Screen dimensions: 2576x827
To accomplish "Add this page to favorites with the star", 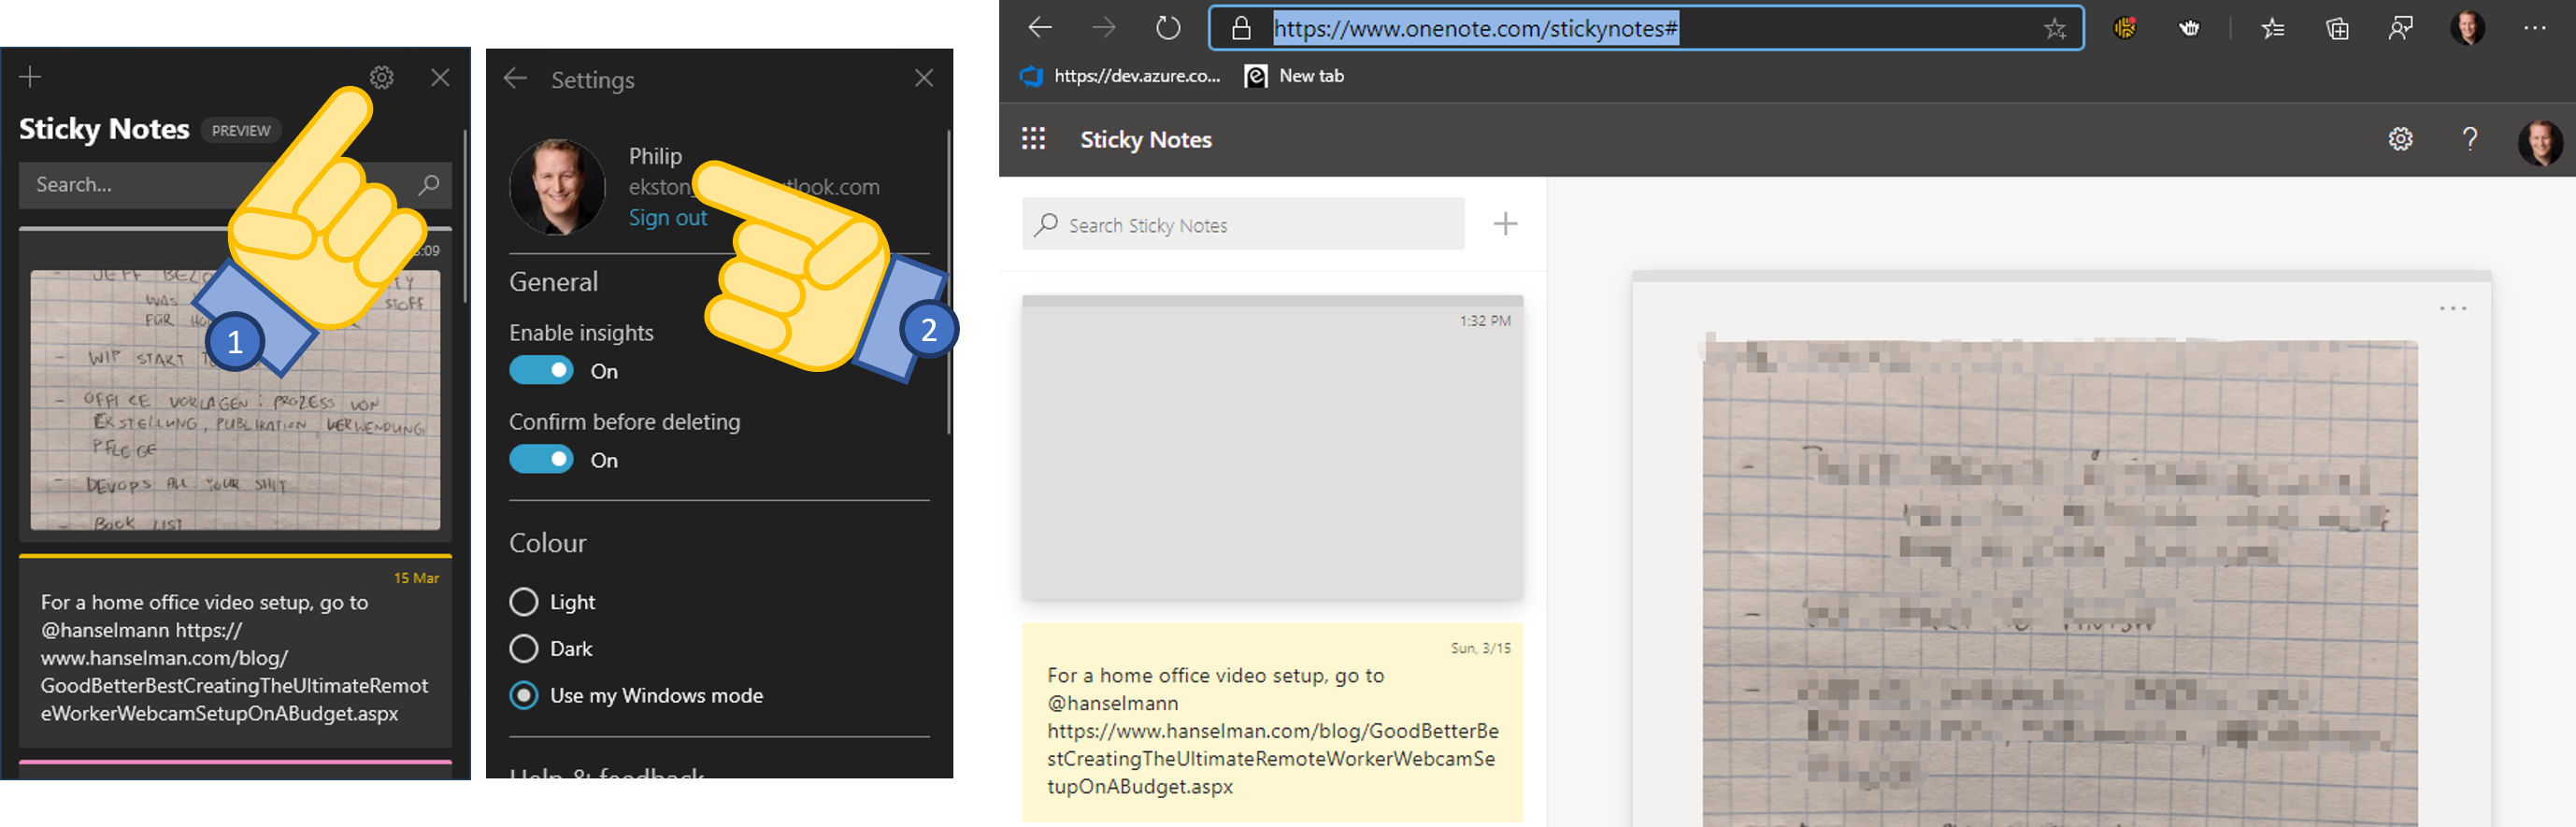I will point(2054,29).
